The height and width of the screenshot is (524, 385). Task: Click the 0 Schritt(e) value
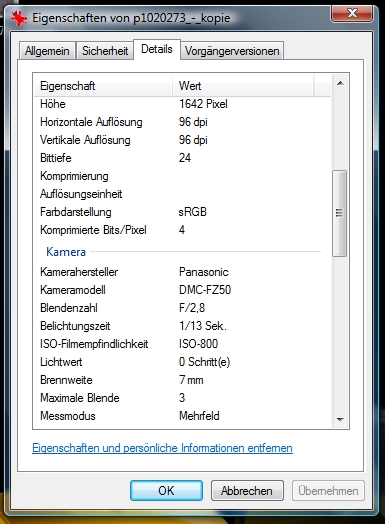pos(205,362)
